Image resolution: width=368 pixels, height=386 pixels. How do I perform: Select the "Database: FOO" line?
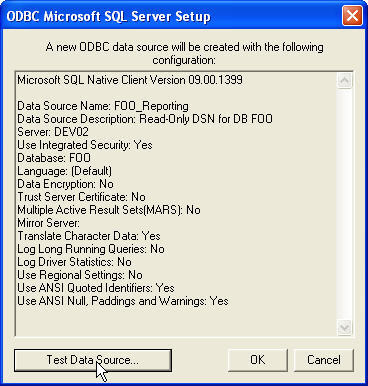tap(54, 158)
